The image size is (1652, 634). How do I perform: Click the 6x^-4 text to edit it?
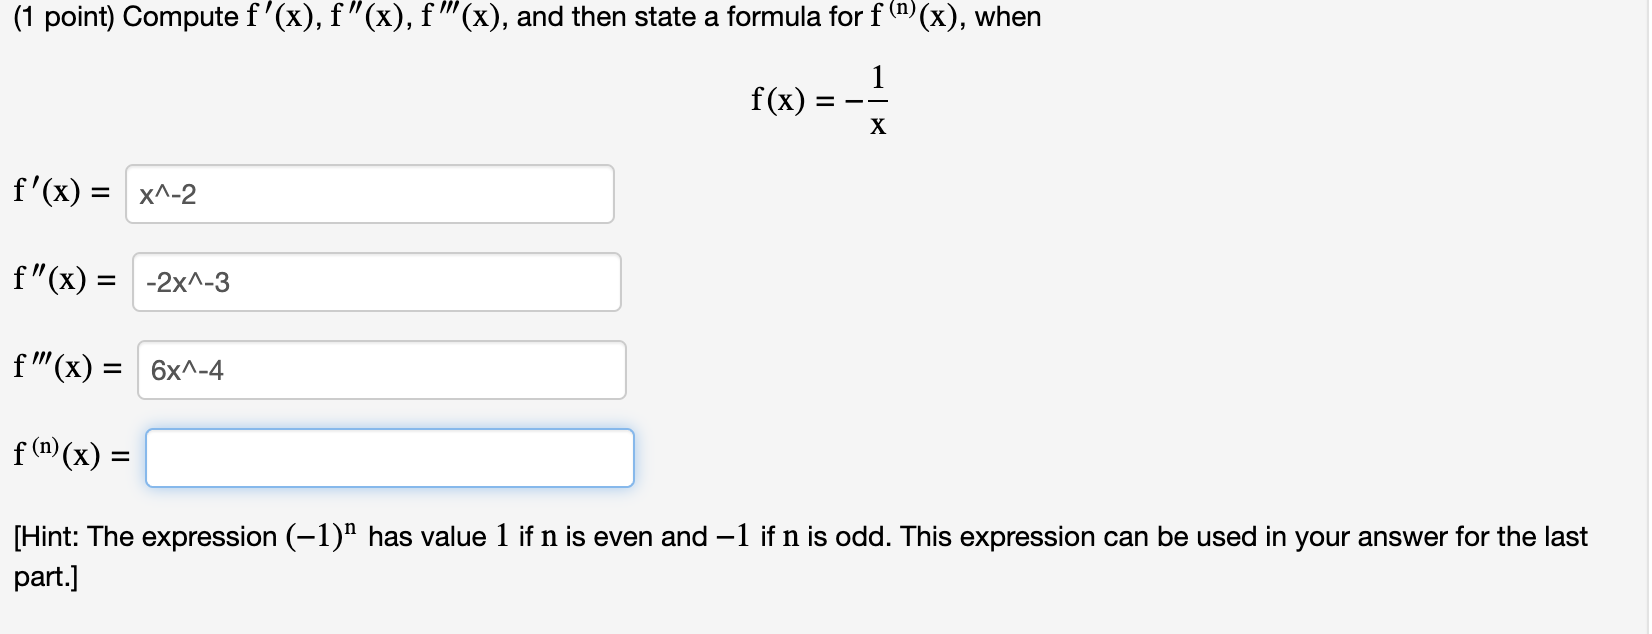(186, 369)
